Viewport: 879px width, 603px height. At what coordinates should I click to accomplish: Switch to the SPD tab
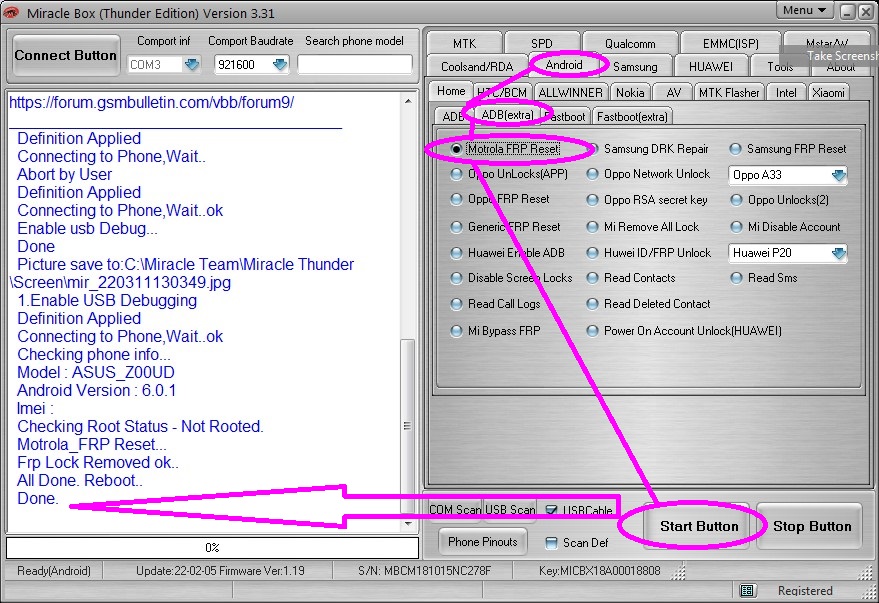(542, 43)
